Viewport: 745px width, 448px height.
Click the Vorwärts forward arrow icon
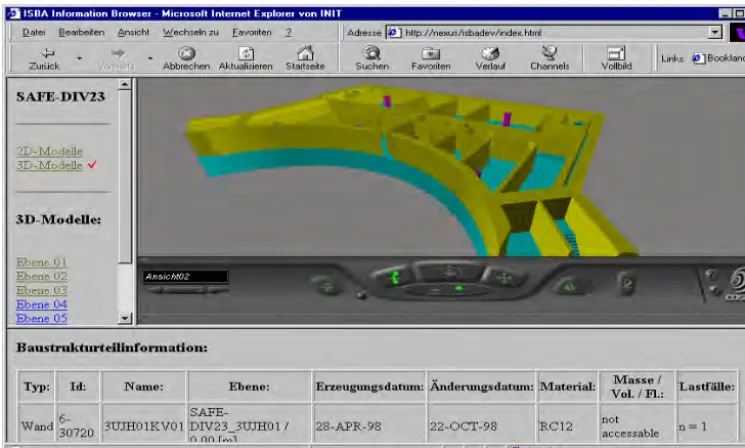tap(118, 53)
